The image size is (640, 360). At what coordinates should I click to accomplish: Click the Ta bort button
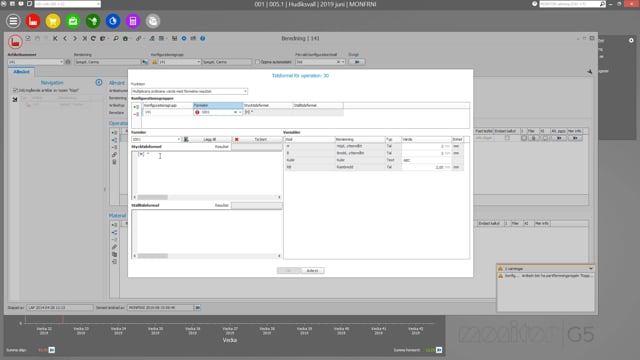pos(257,140)
